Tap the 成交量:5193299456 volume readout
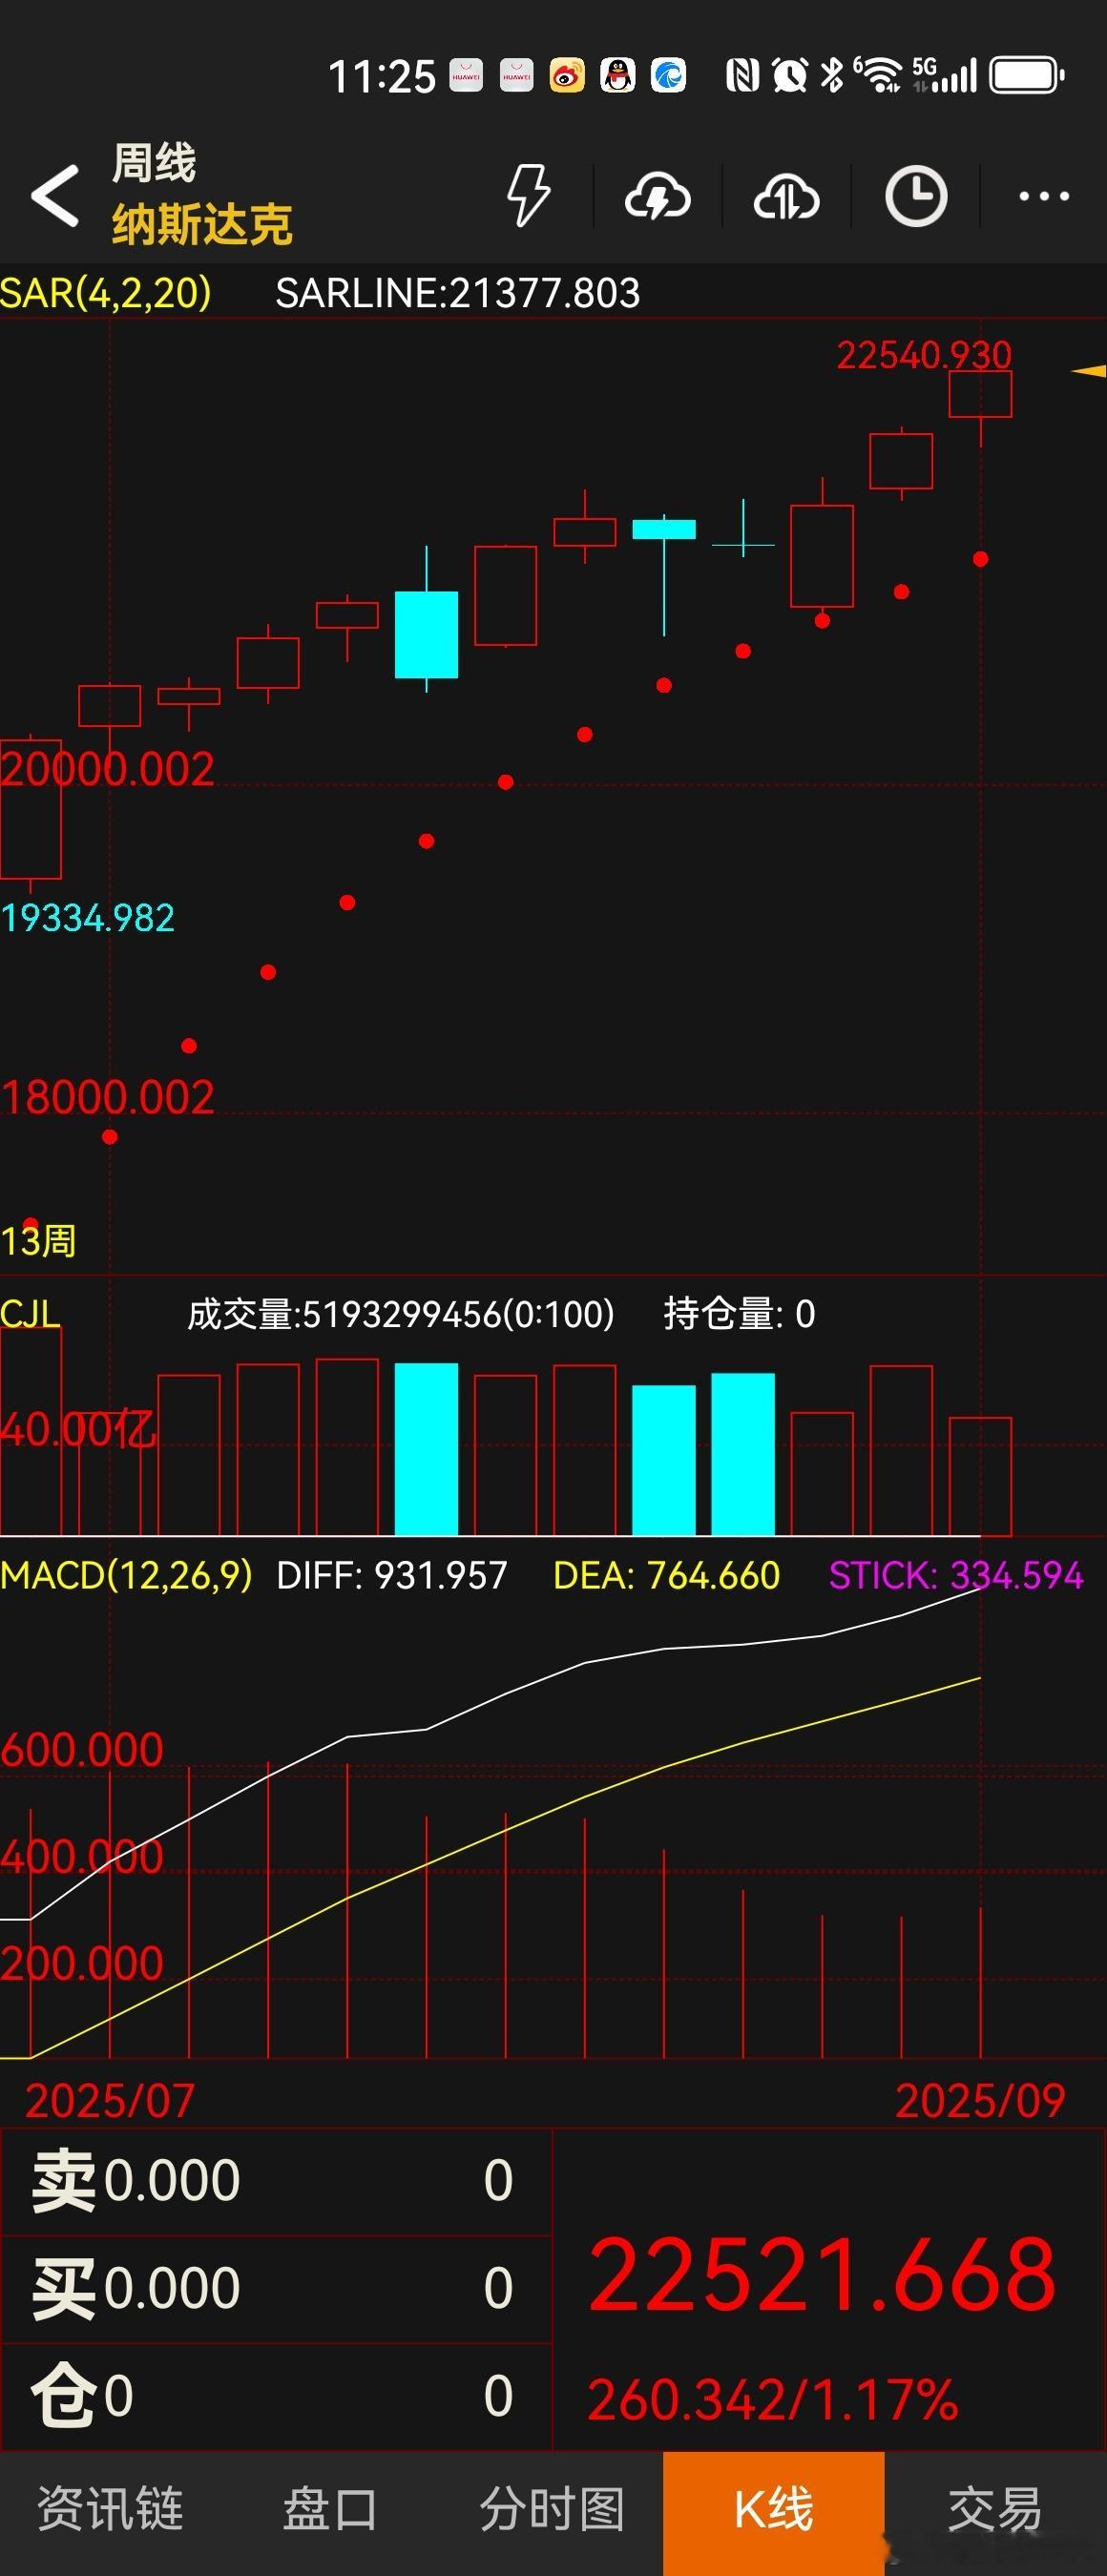 401,1314
